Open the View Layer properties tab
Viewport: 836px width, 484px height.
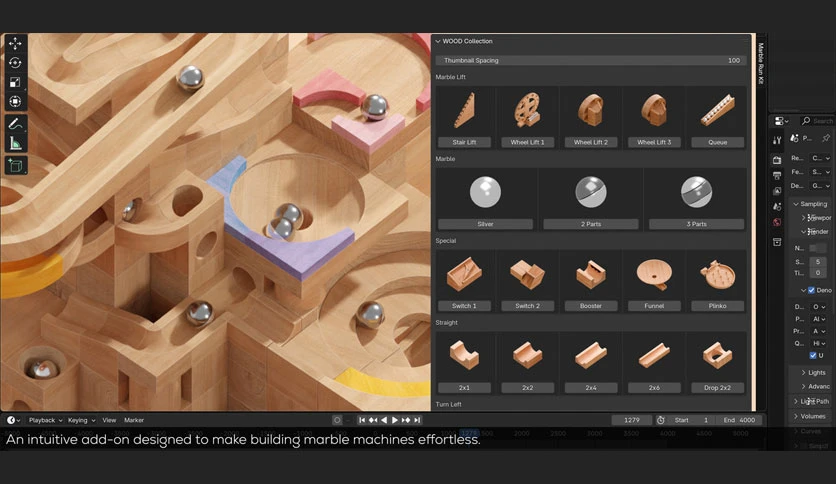[777, 191]
